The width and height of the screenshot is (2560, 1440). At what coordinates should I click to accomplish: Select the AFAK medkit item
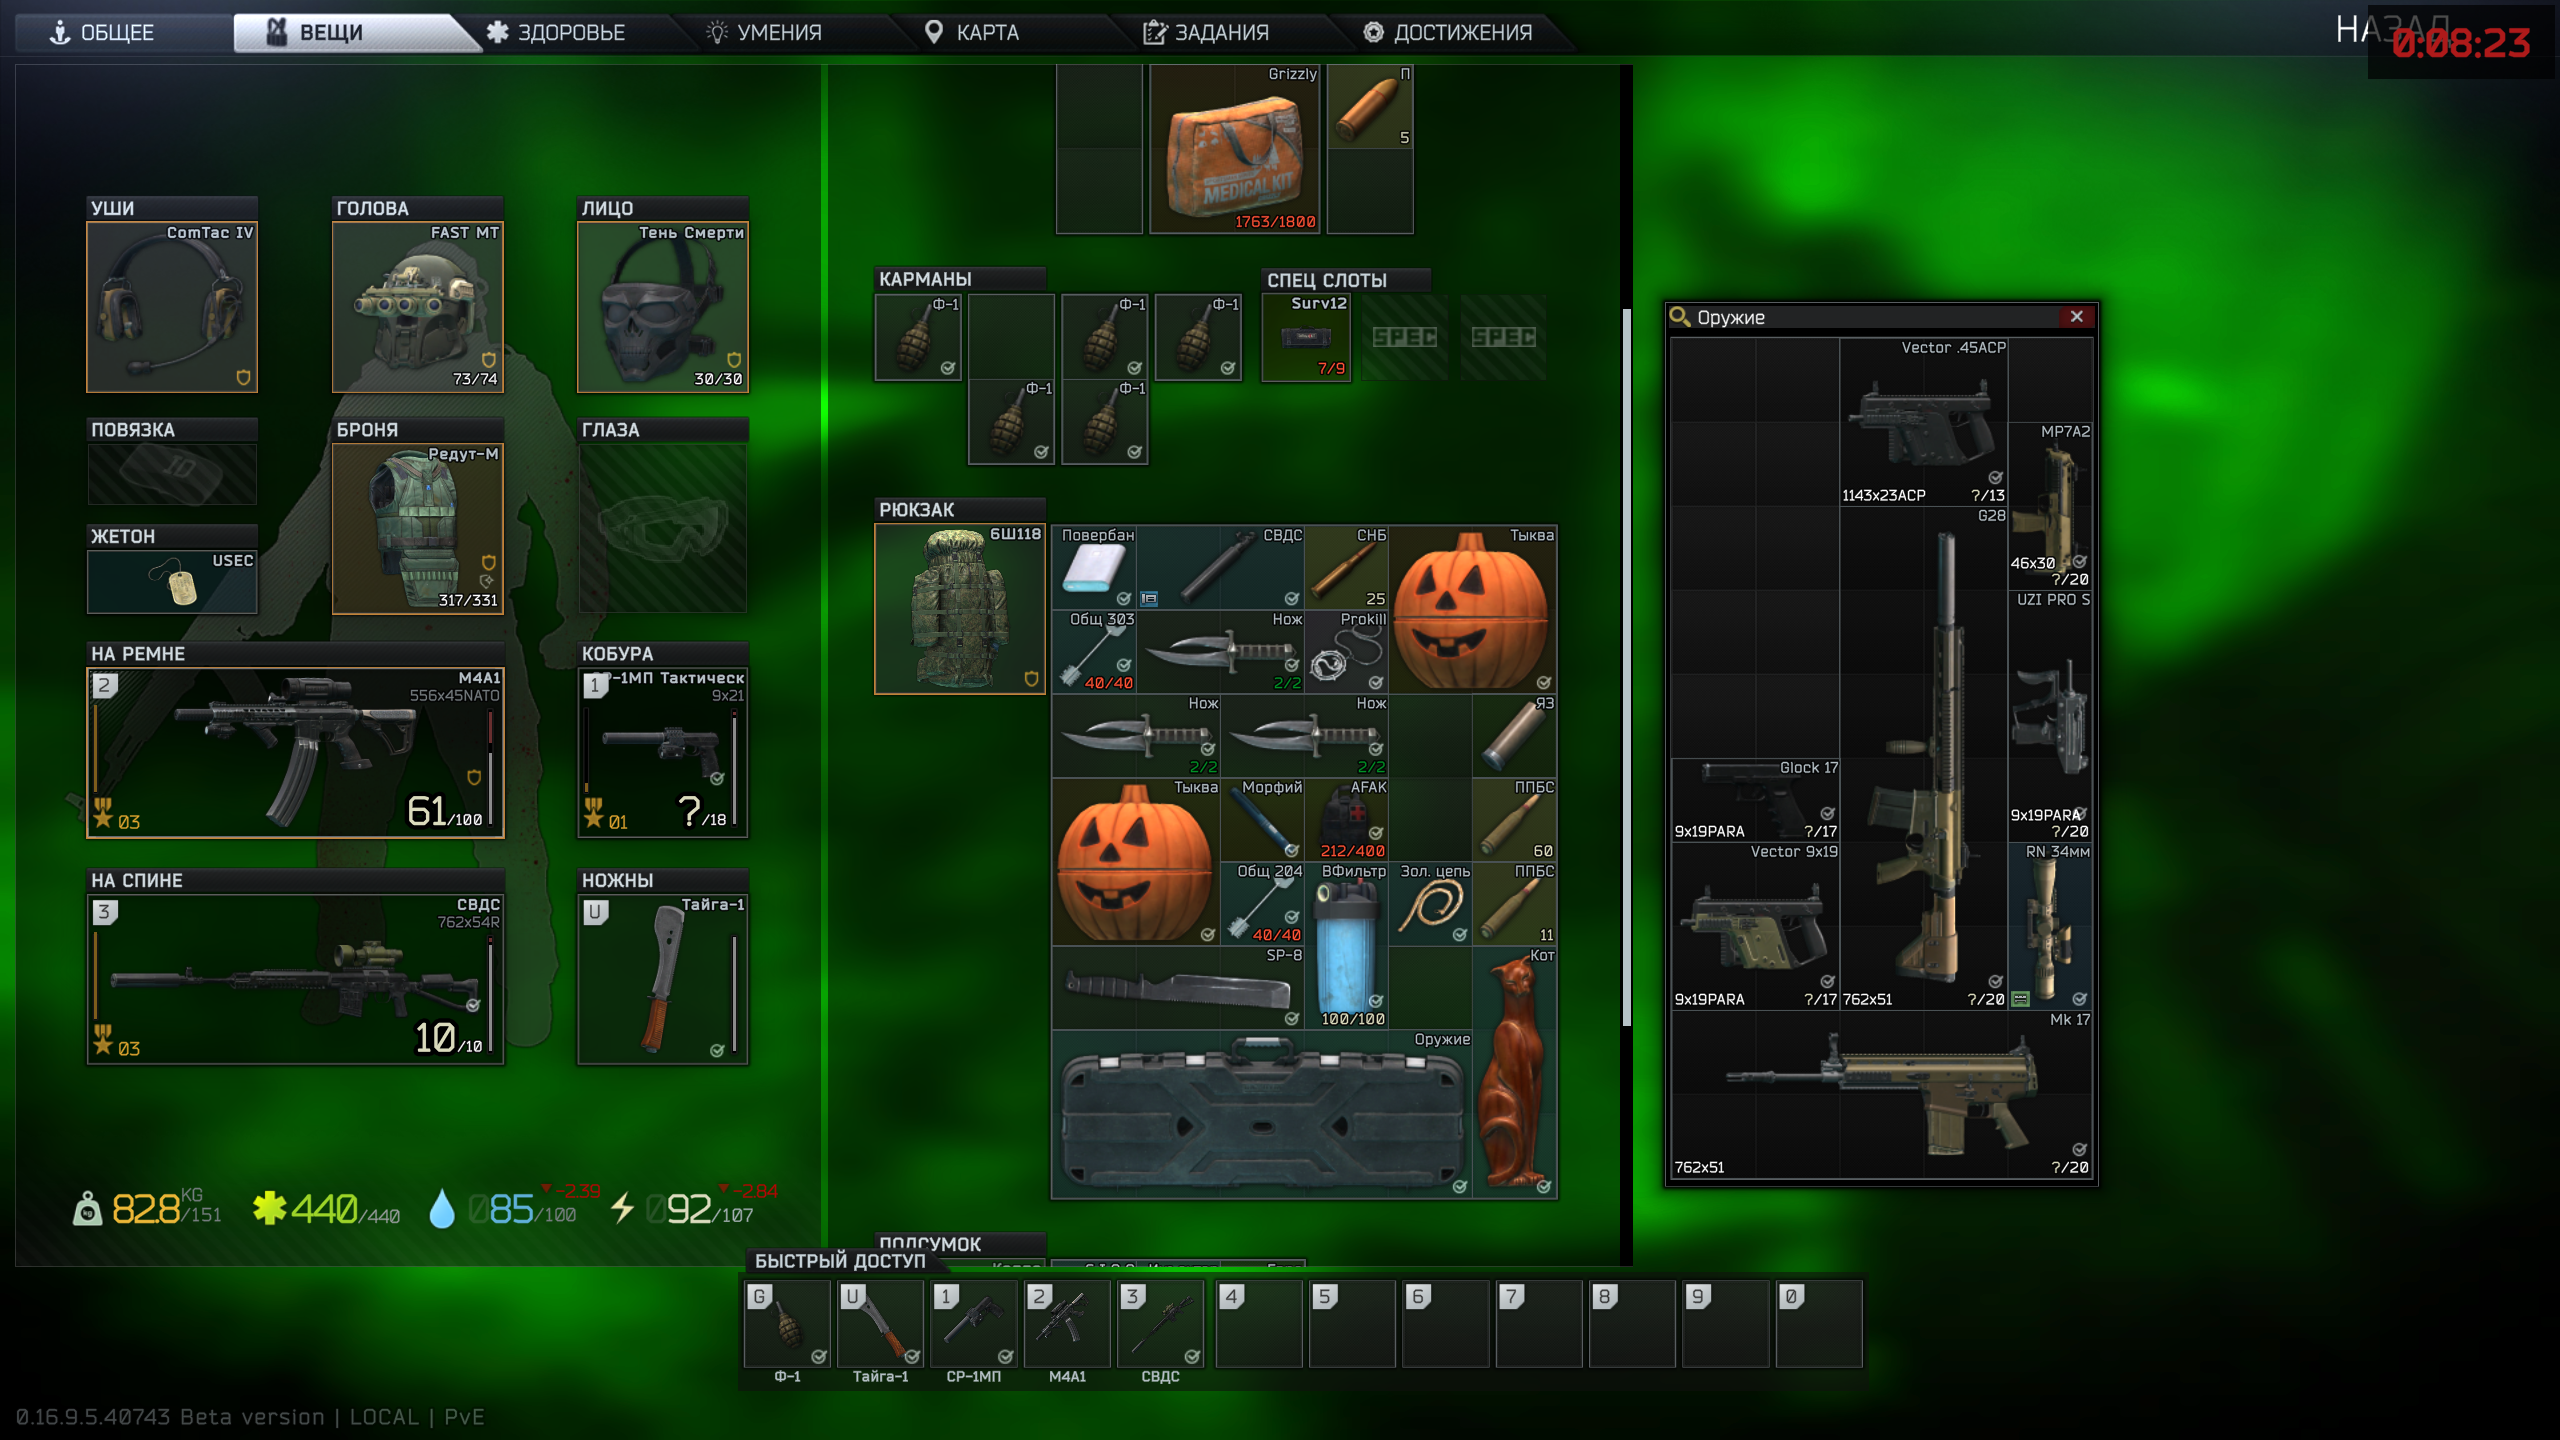1345,820
